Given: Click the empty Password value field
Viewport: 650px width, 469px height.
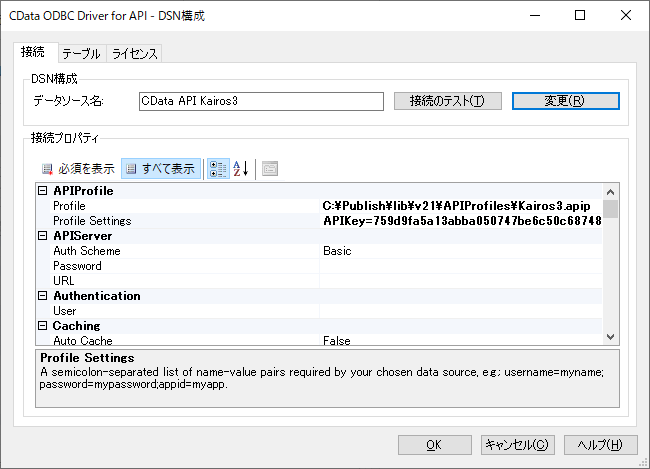Looking at the screenshot, I should pyautogui.click(x=461, y=266).
